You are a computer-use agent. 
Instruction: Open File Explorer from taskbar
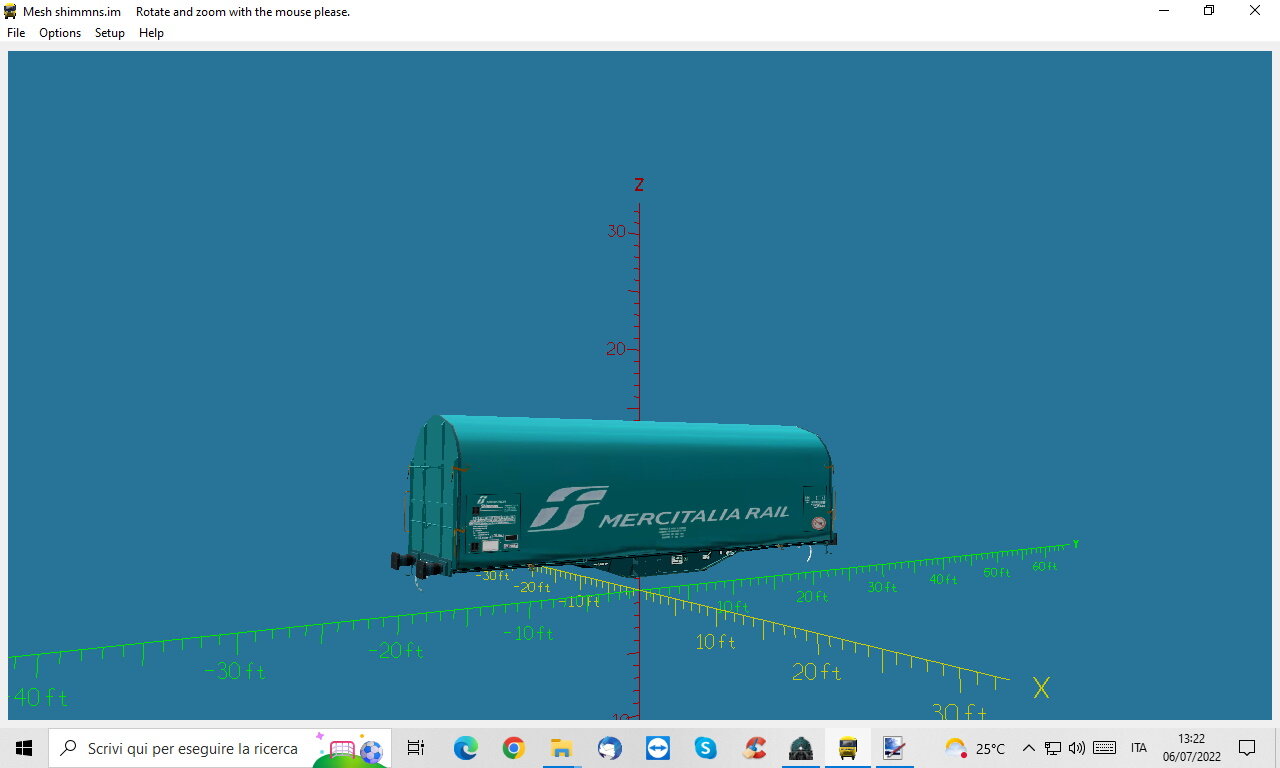(561, 748)
